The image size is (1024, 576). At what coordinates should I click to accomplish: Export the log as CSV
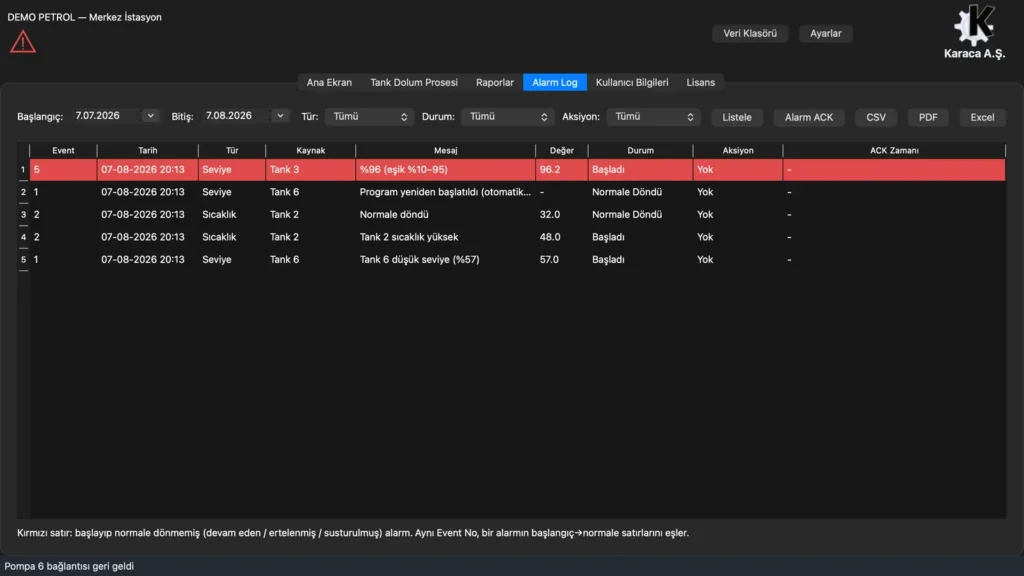[x=876, y=118]
